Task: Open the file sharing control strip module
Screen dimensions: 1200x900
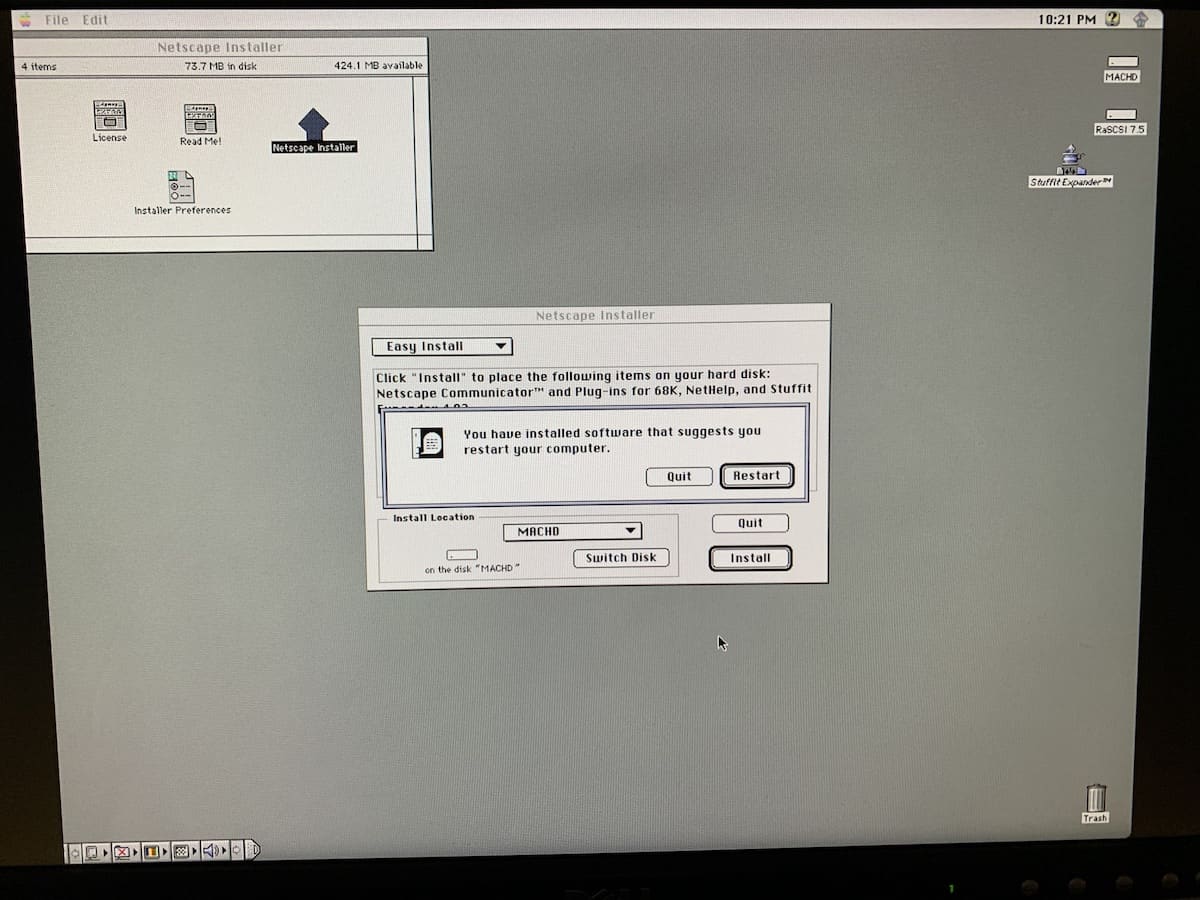Action: coord(127,853)
